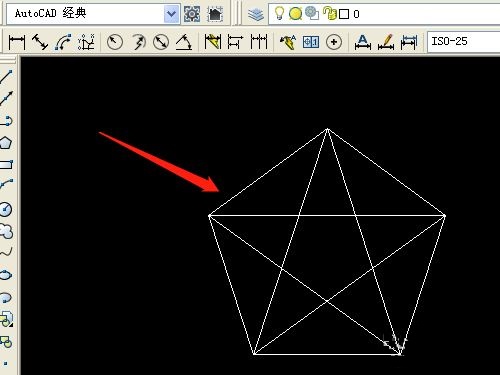Start the Quick Leader tool
This screenshot has height=375, width=500.
tap(288, 42)
